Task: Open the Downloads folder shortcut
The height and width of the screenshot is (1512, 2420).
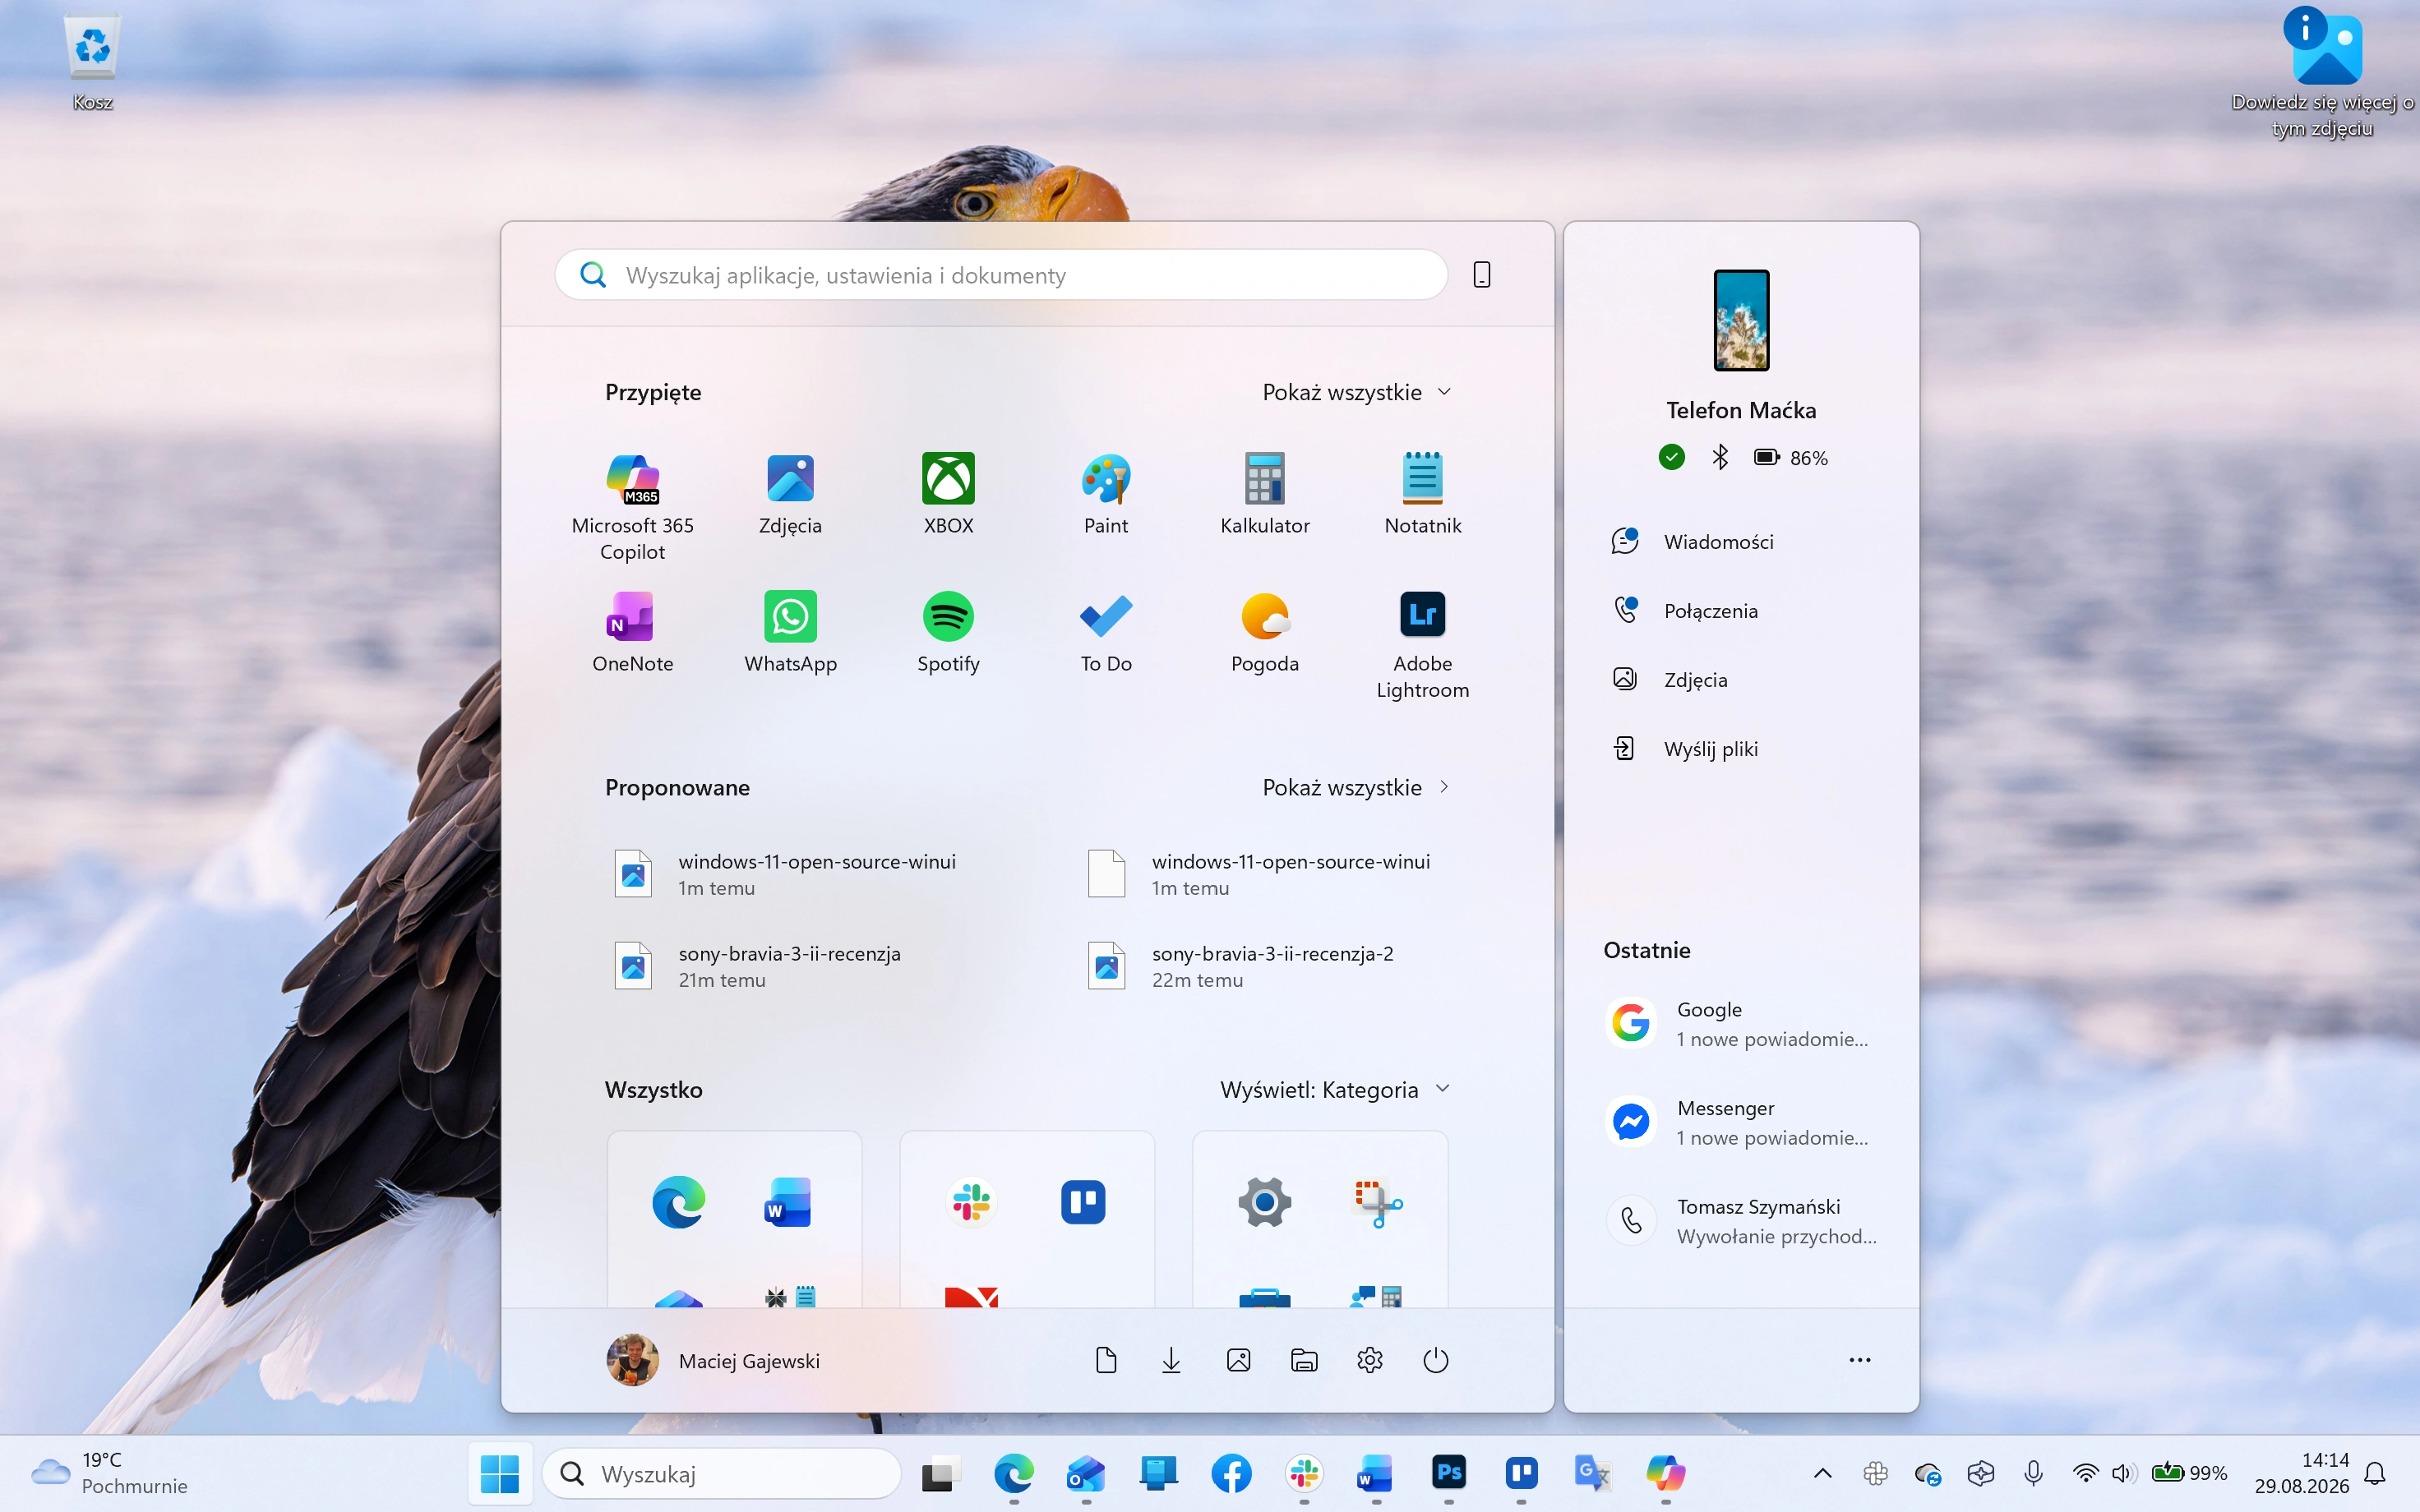Action: 1171,1360
